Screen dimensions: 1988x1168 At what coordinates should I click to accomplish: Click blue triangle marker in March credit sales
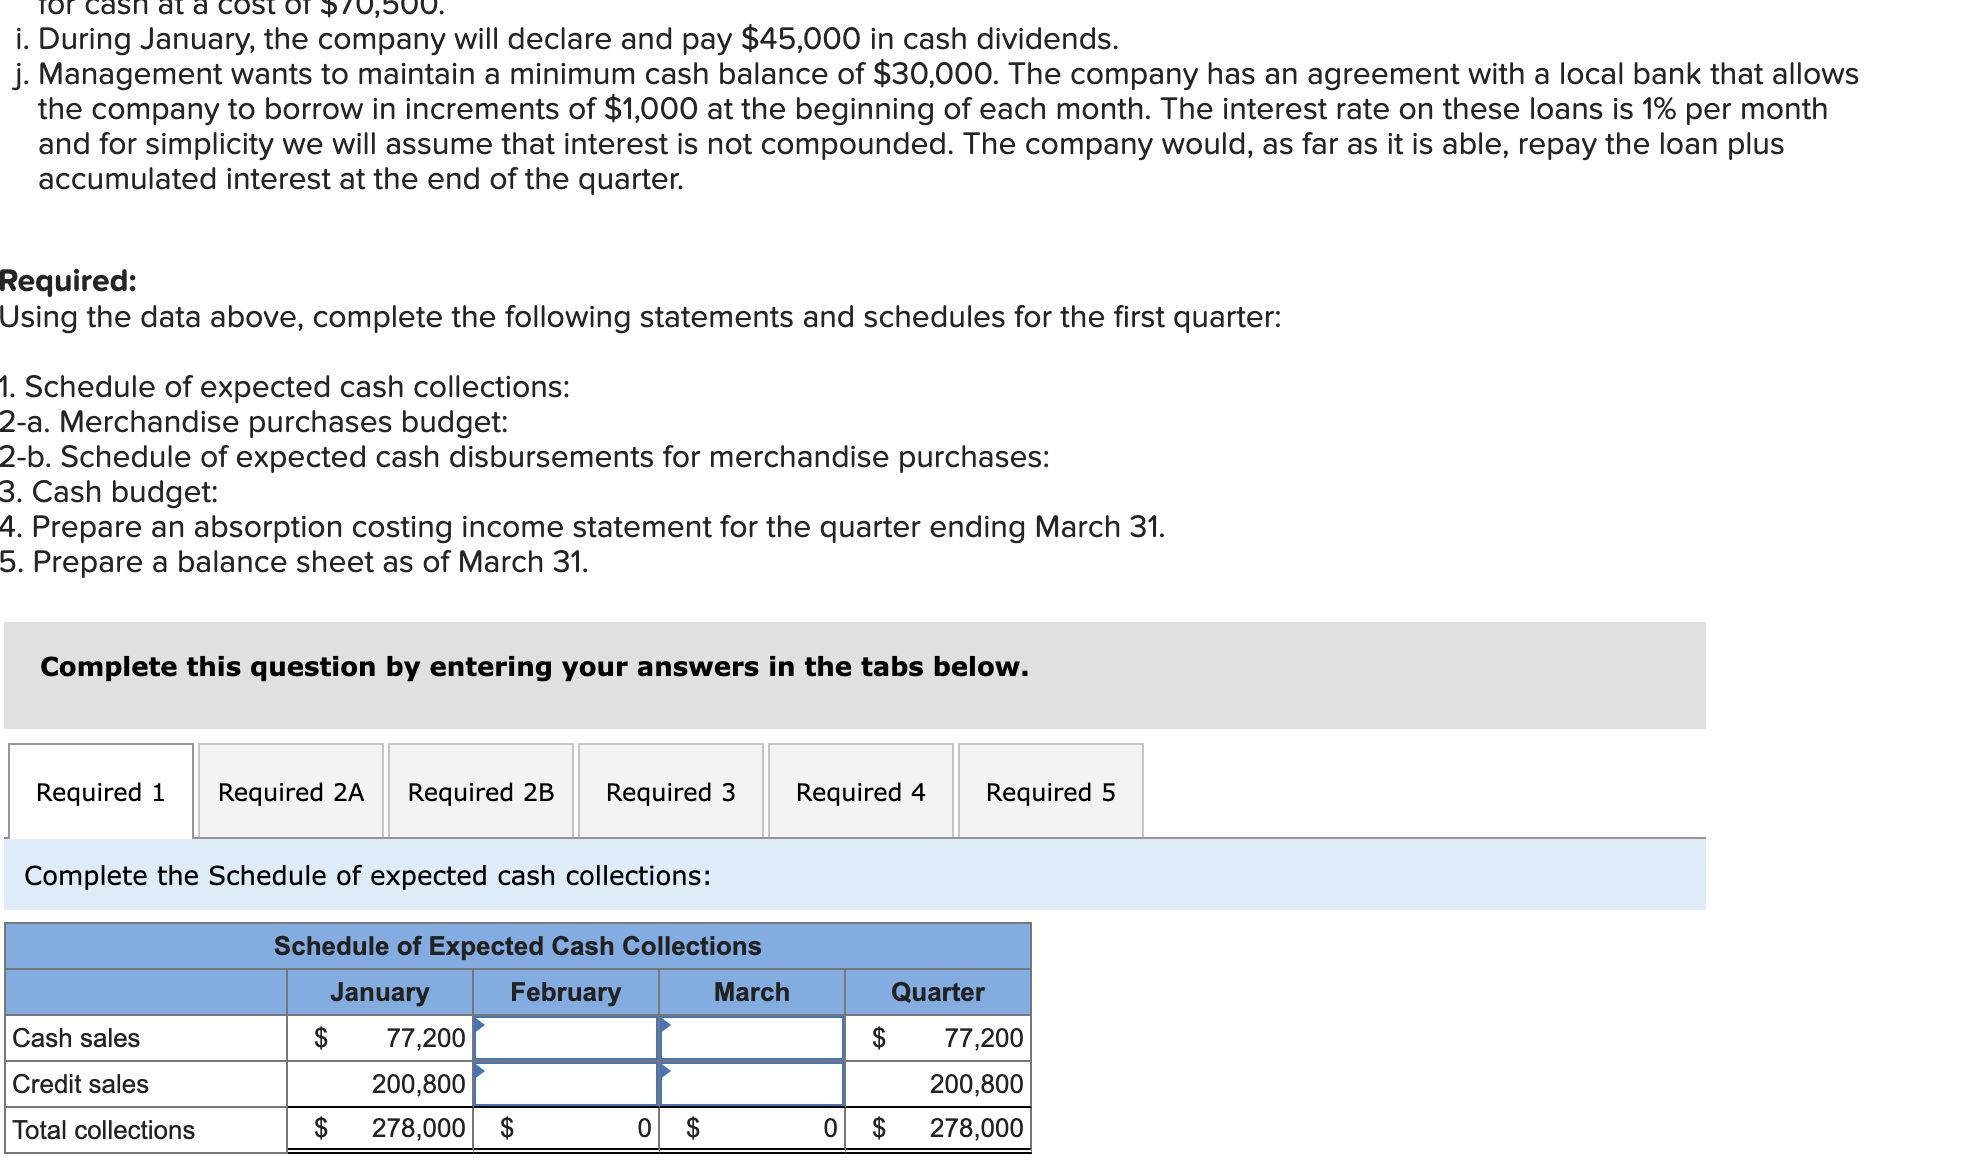coord(666,1070)
